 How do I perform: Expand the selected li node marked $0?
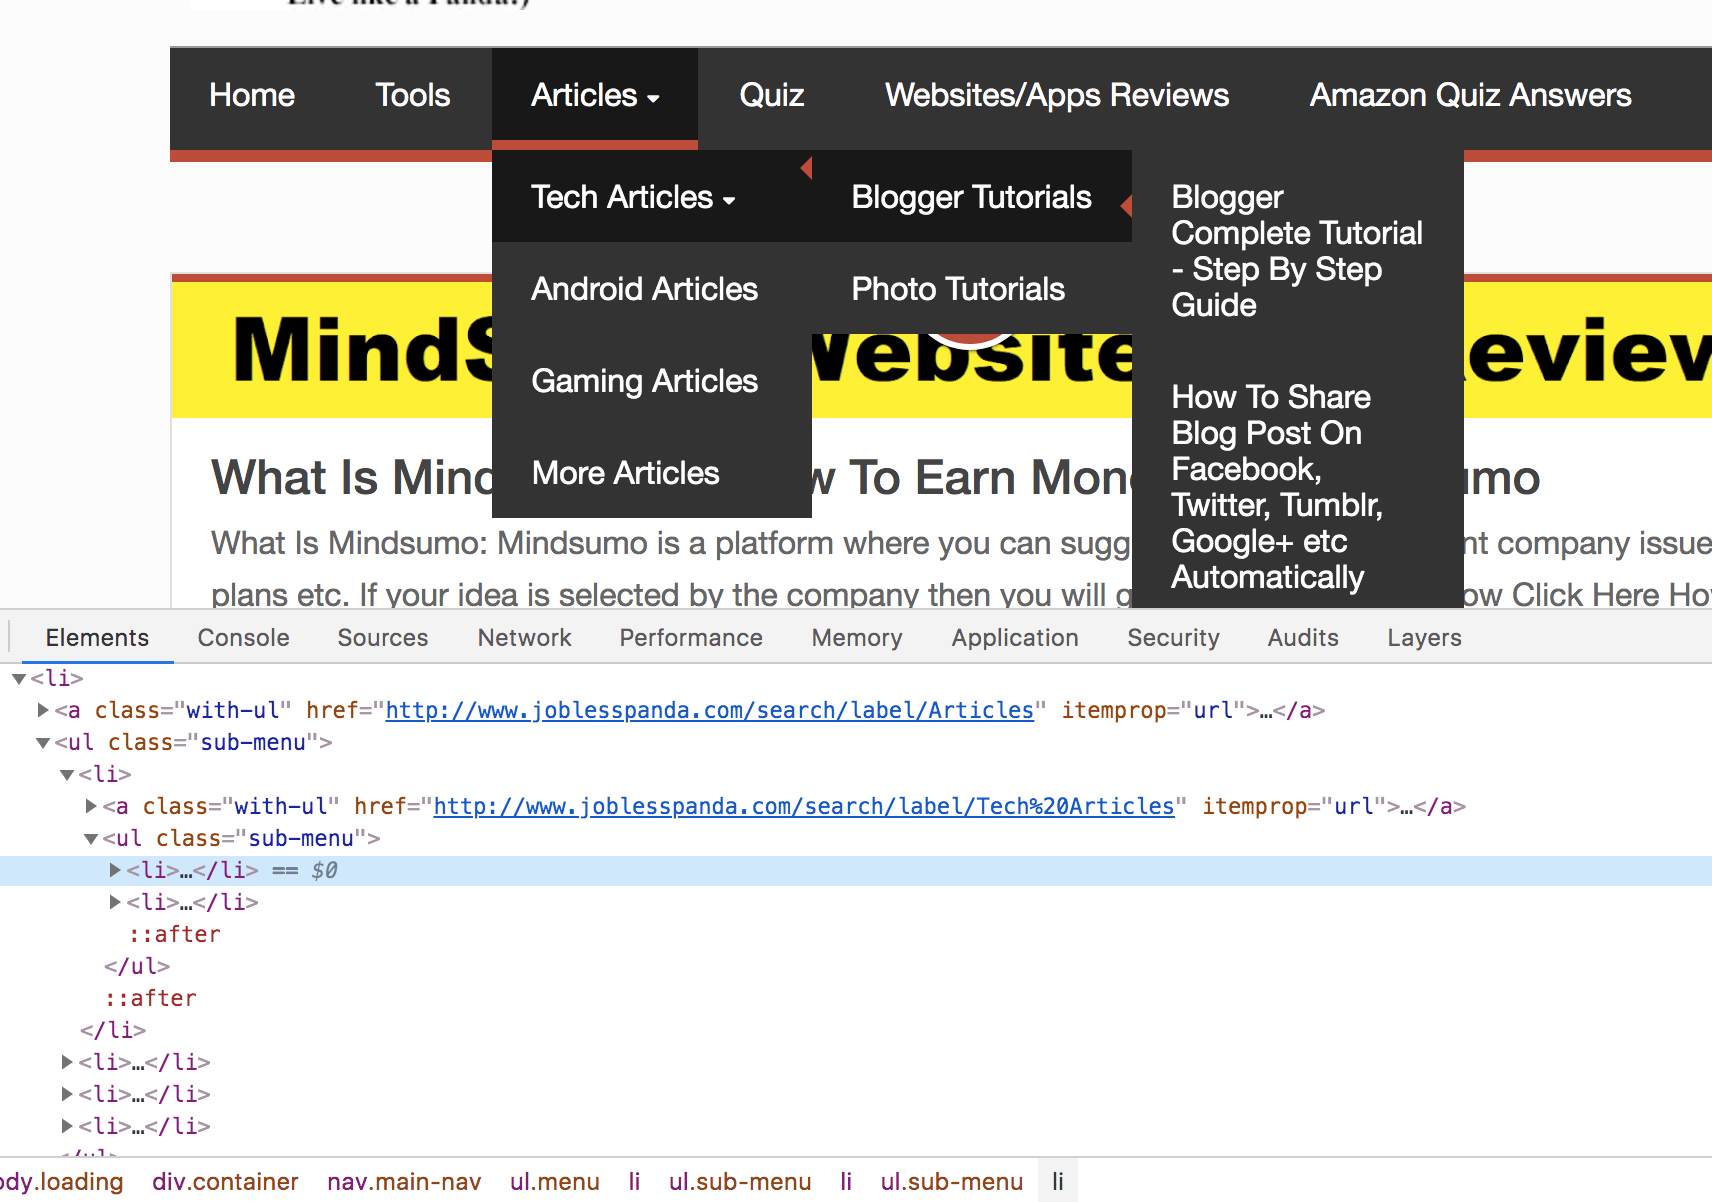(x=115, y=870)
